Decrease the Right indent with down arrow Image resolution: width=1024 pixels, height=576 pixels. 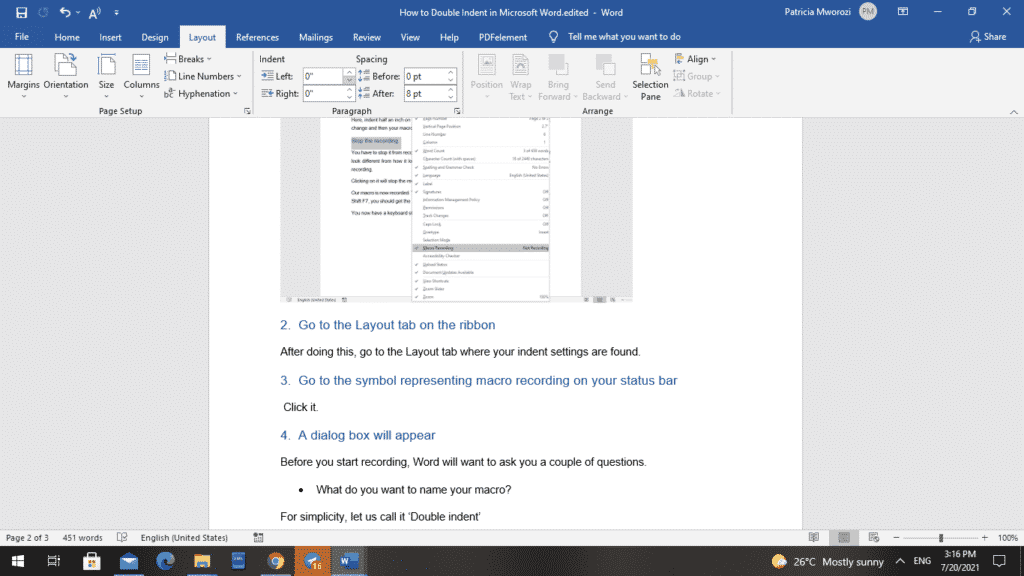pyautogui.click(x=349, y=97)
